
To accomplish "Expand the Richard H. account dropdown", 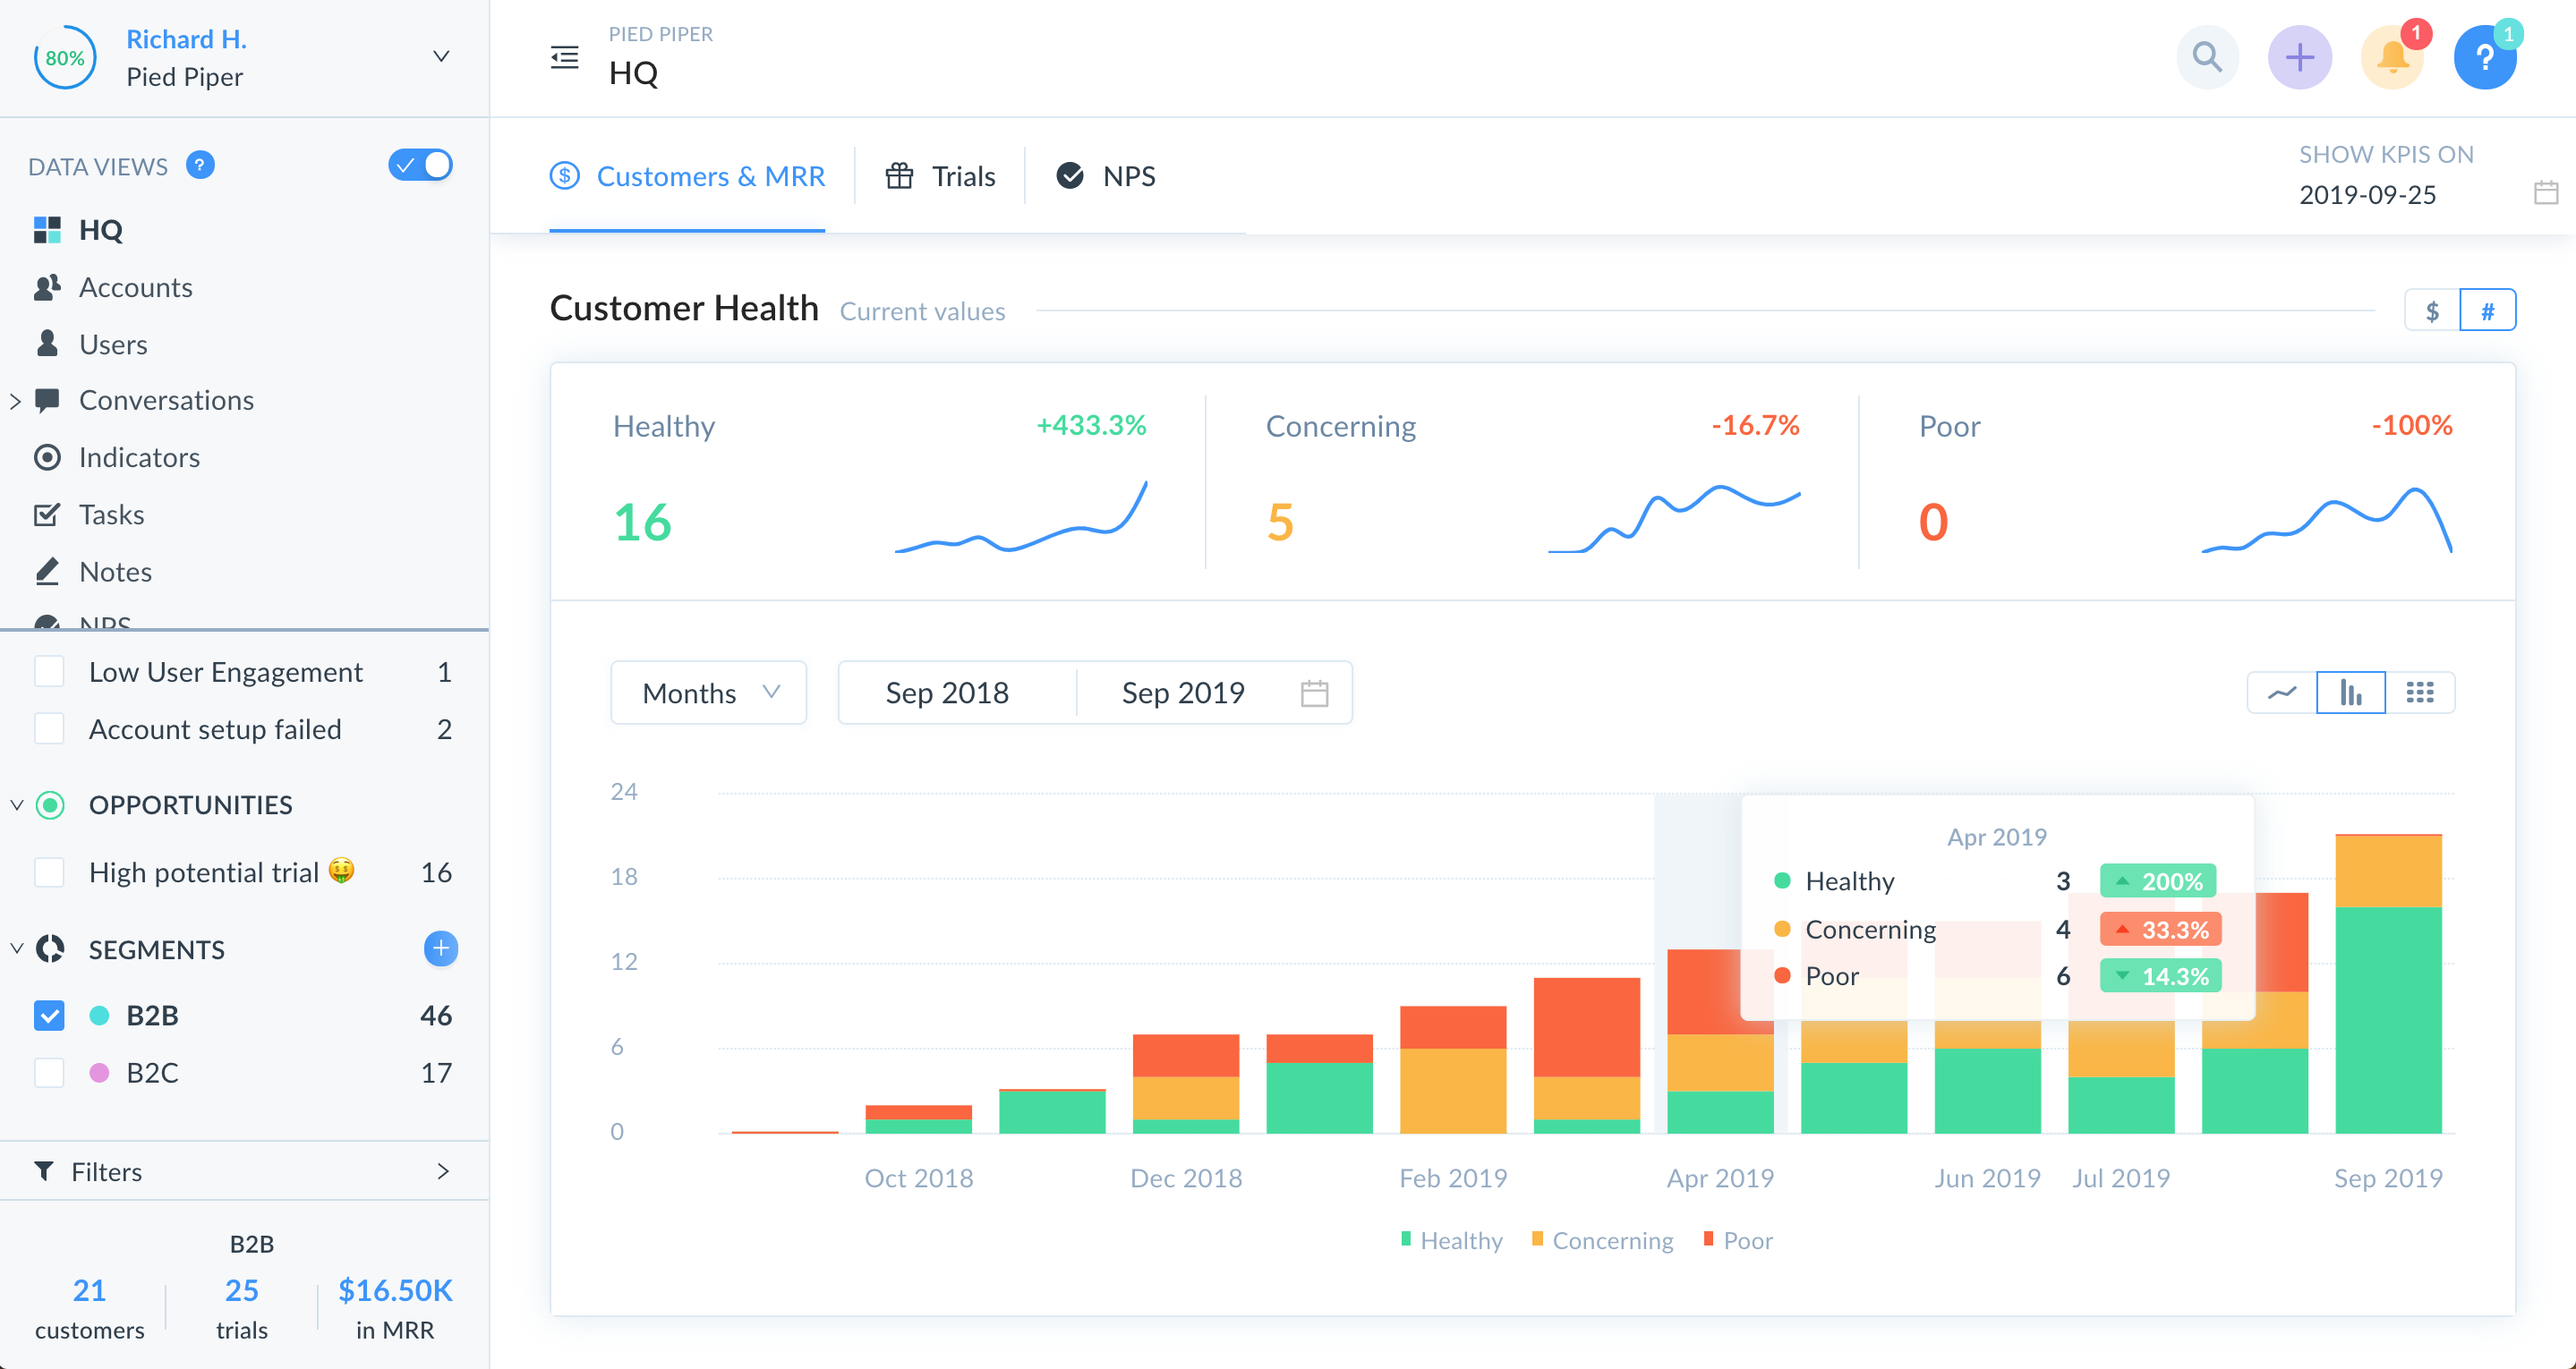I will pos(440,57).
